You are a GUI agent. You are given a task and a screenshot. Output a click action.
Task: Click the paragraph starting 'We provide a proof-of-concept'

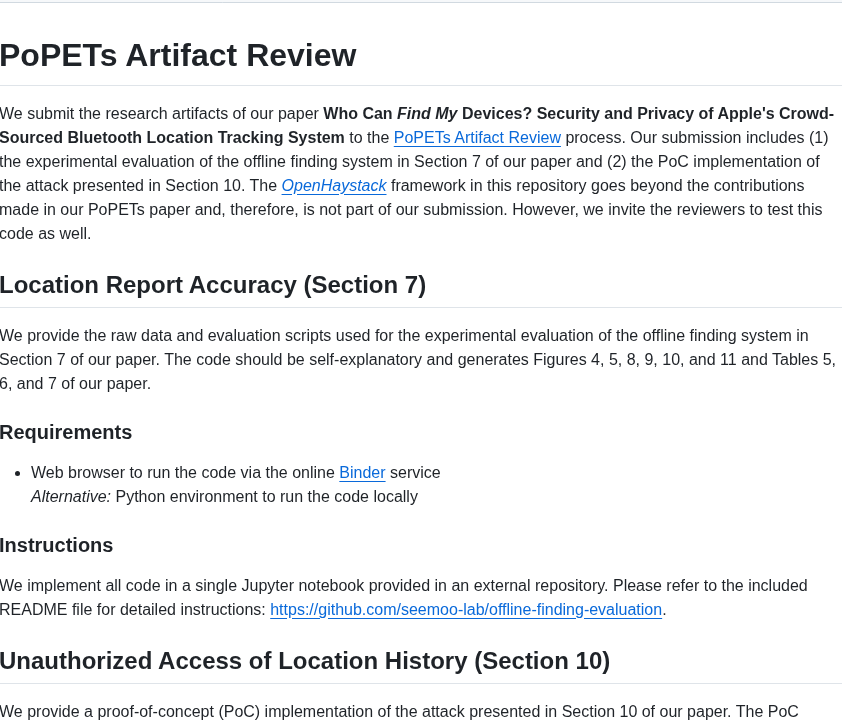click(x=399, y=712)
